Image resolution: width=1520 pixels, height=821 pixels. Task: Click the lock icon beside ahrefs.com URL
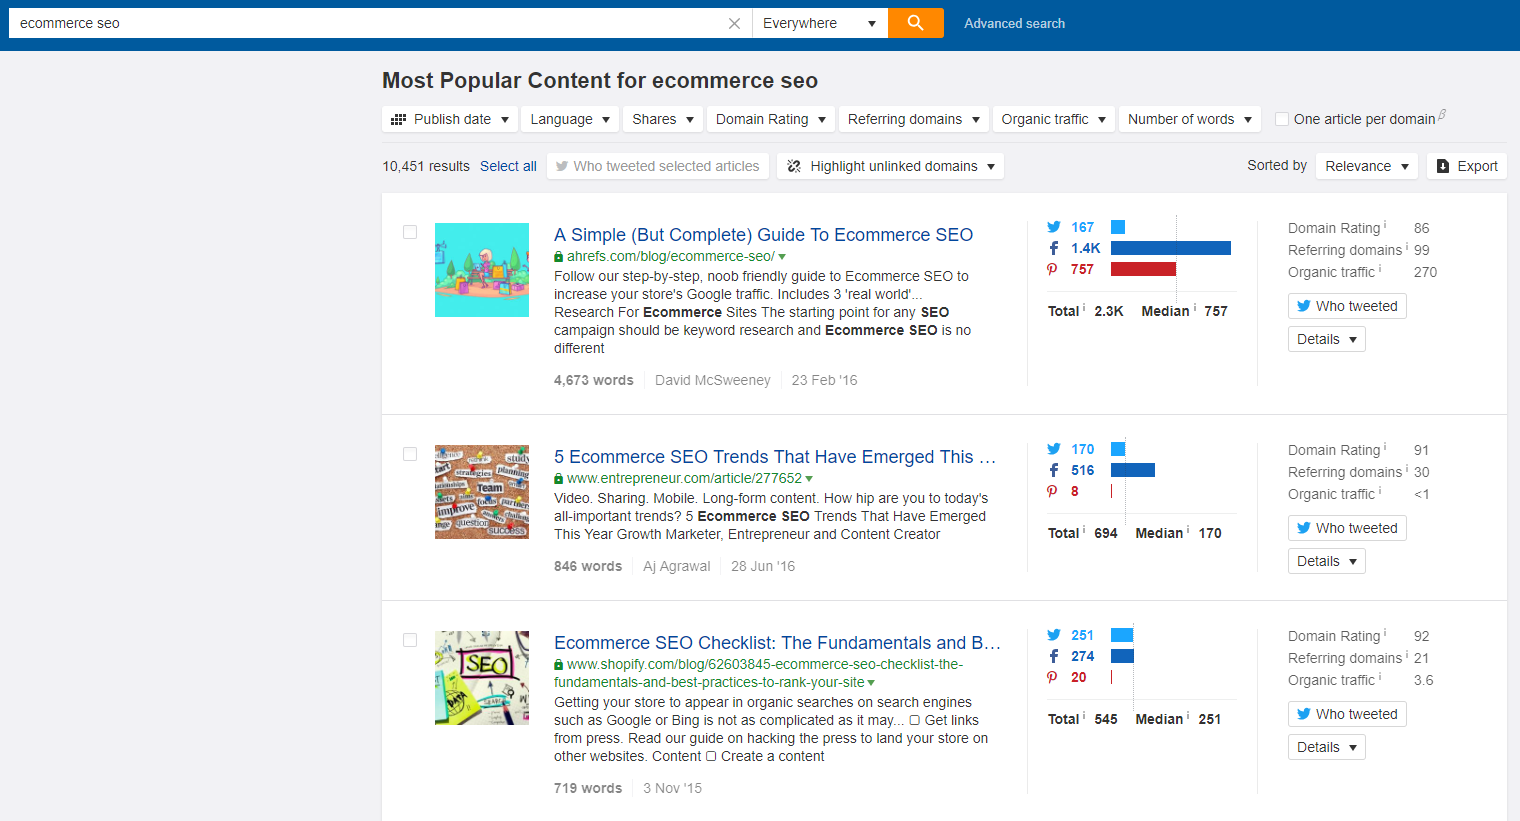coord(558,257)
